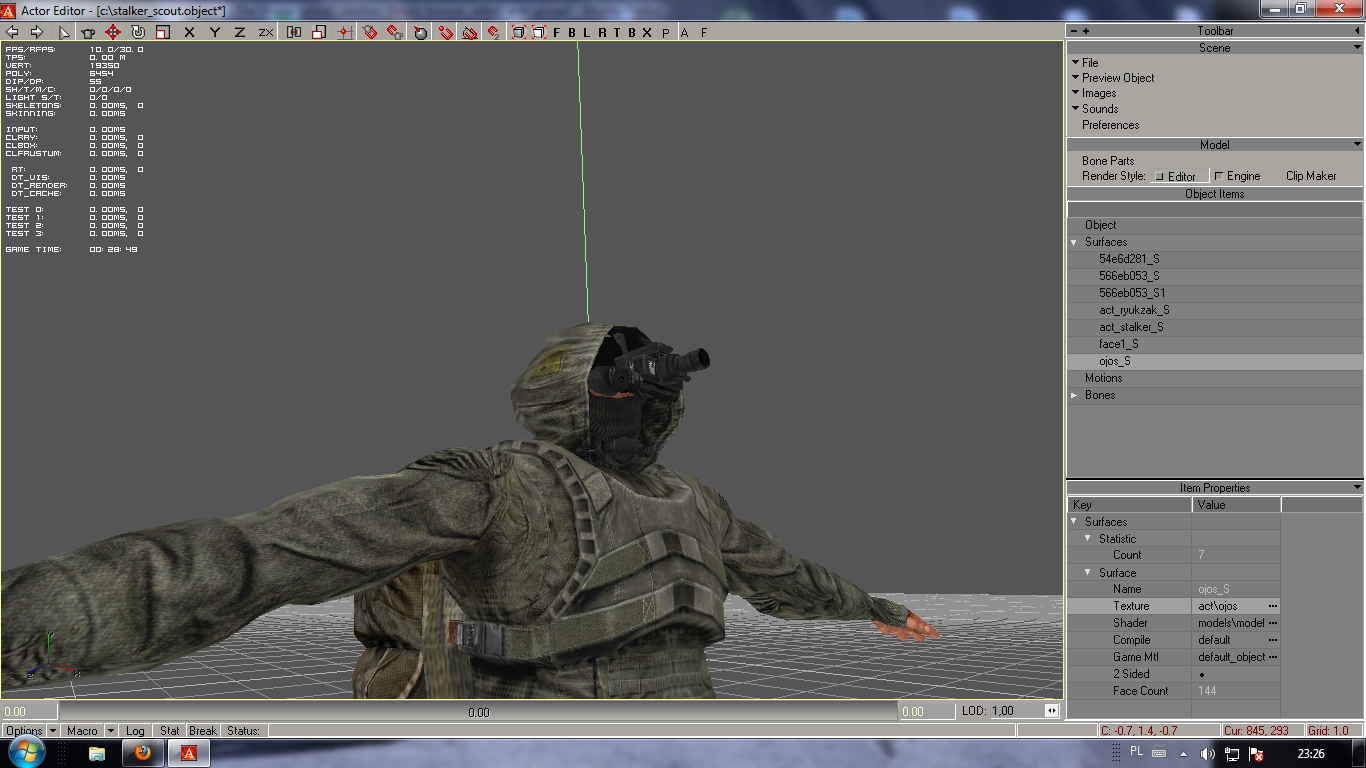Switch to Right view with R

pos(602,32)
